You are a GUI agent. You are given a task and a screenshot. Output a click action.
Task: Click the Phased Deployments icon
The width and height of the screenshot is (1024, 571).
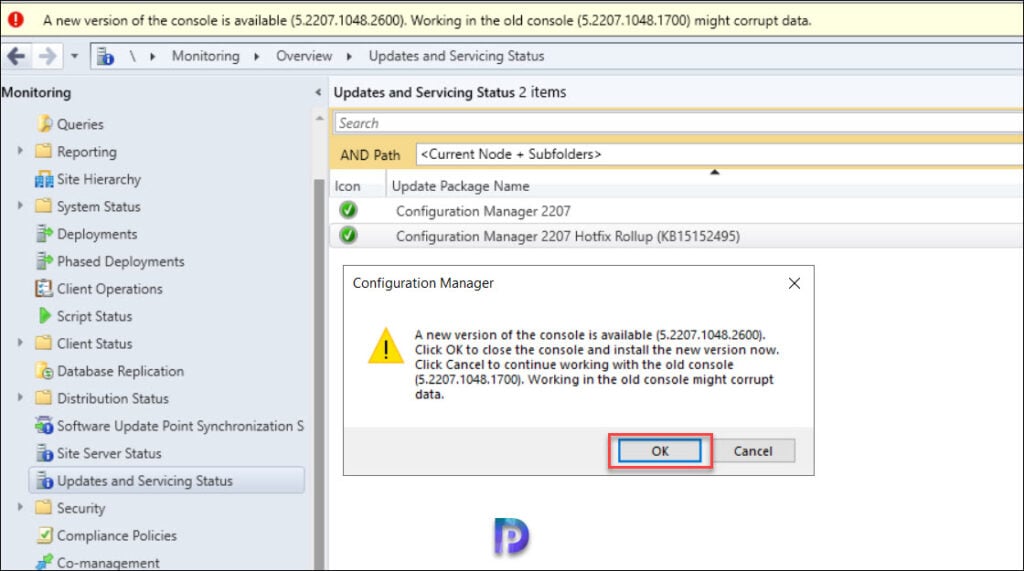tap(44, 261)
